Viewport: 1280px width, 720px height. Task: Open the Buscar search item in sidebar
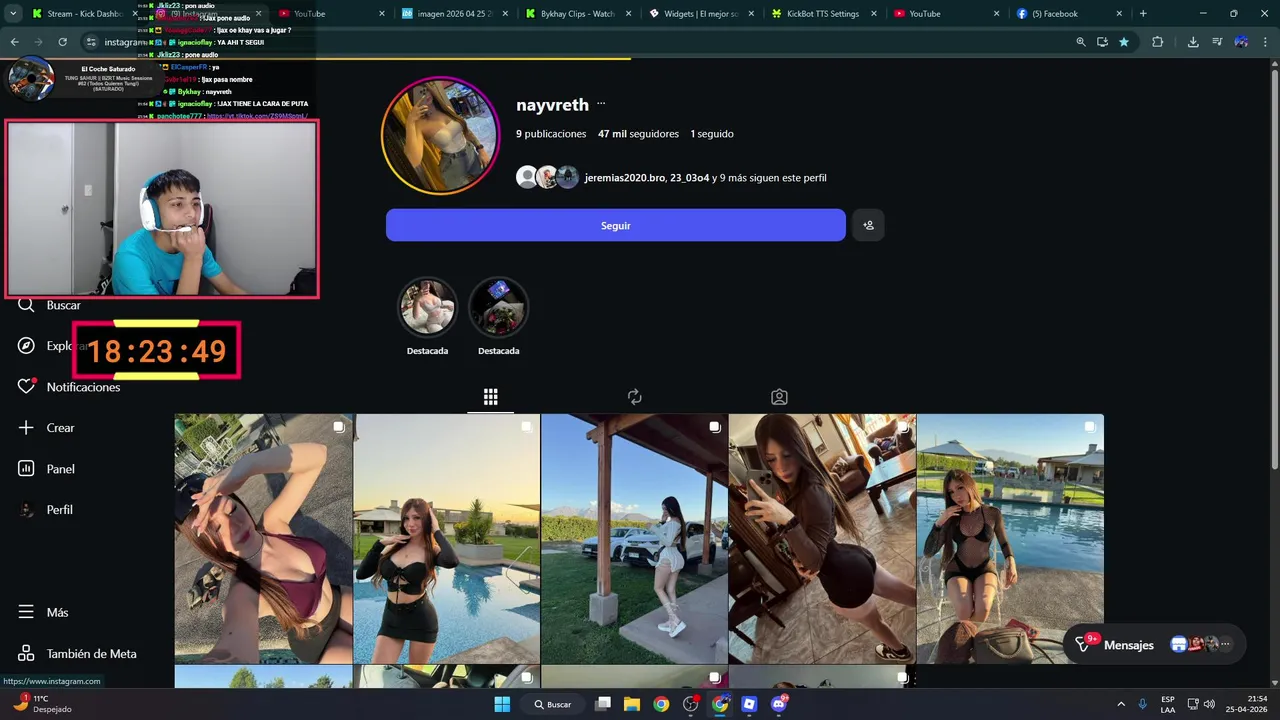(x=49, y=305)
